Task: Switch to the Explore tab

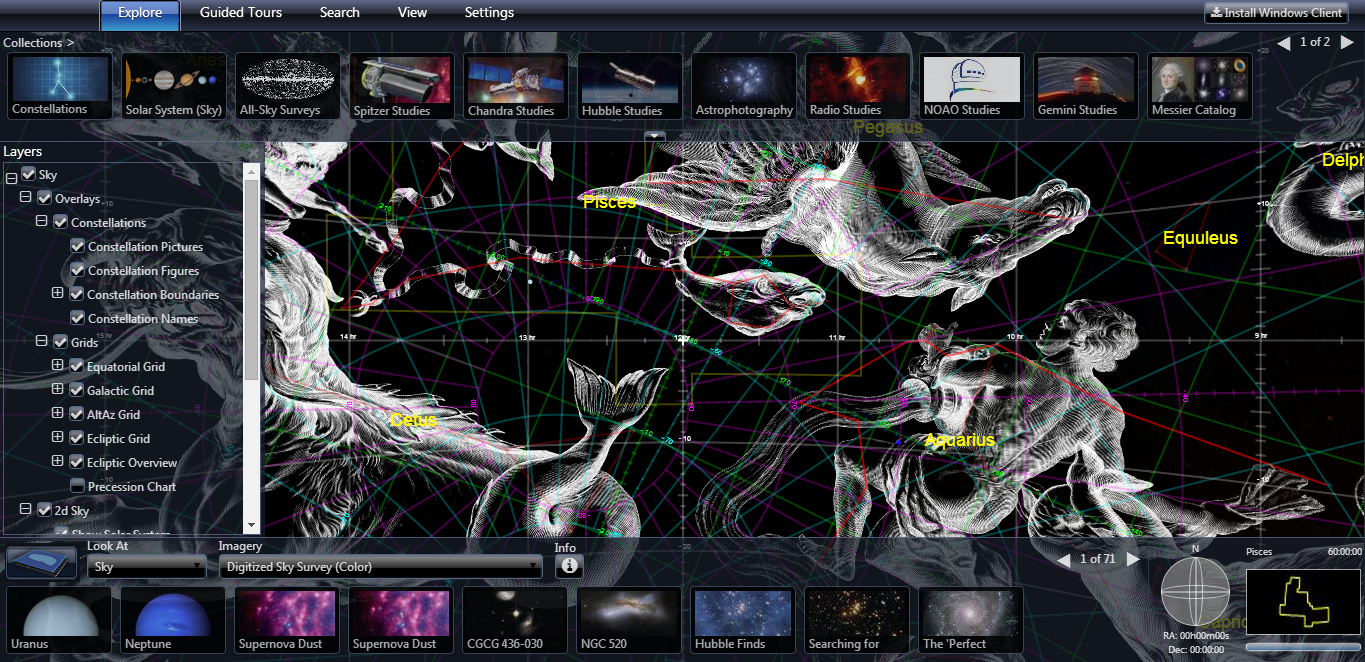Action: (140, 14)
